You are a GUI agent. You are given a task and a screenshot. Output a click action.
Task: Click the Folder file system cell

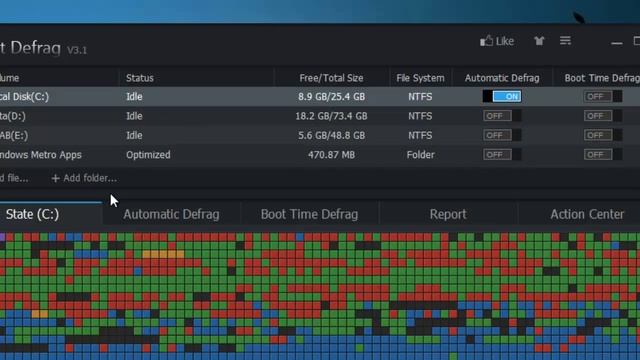tap(420, 155)
